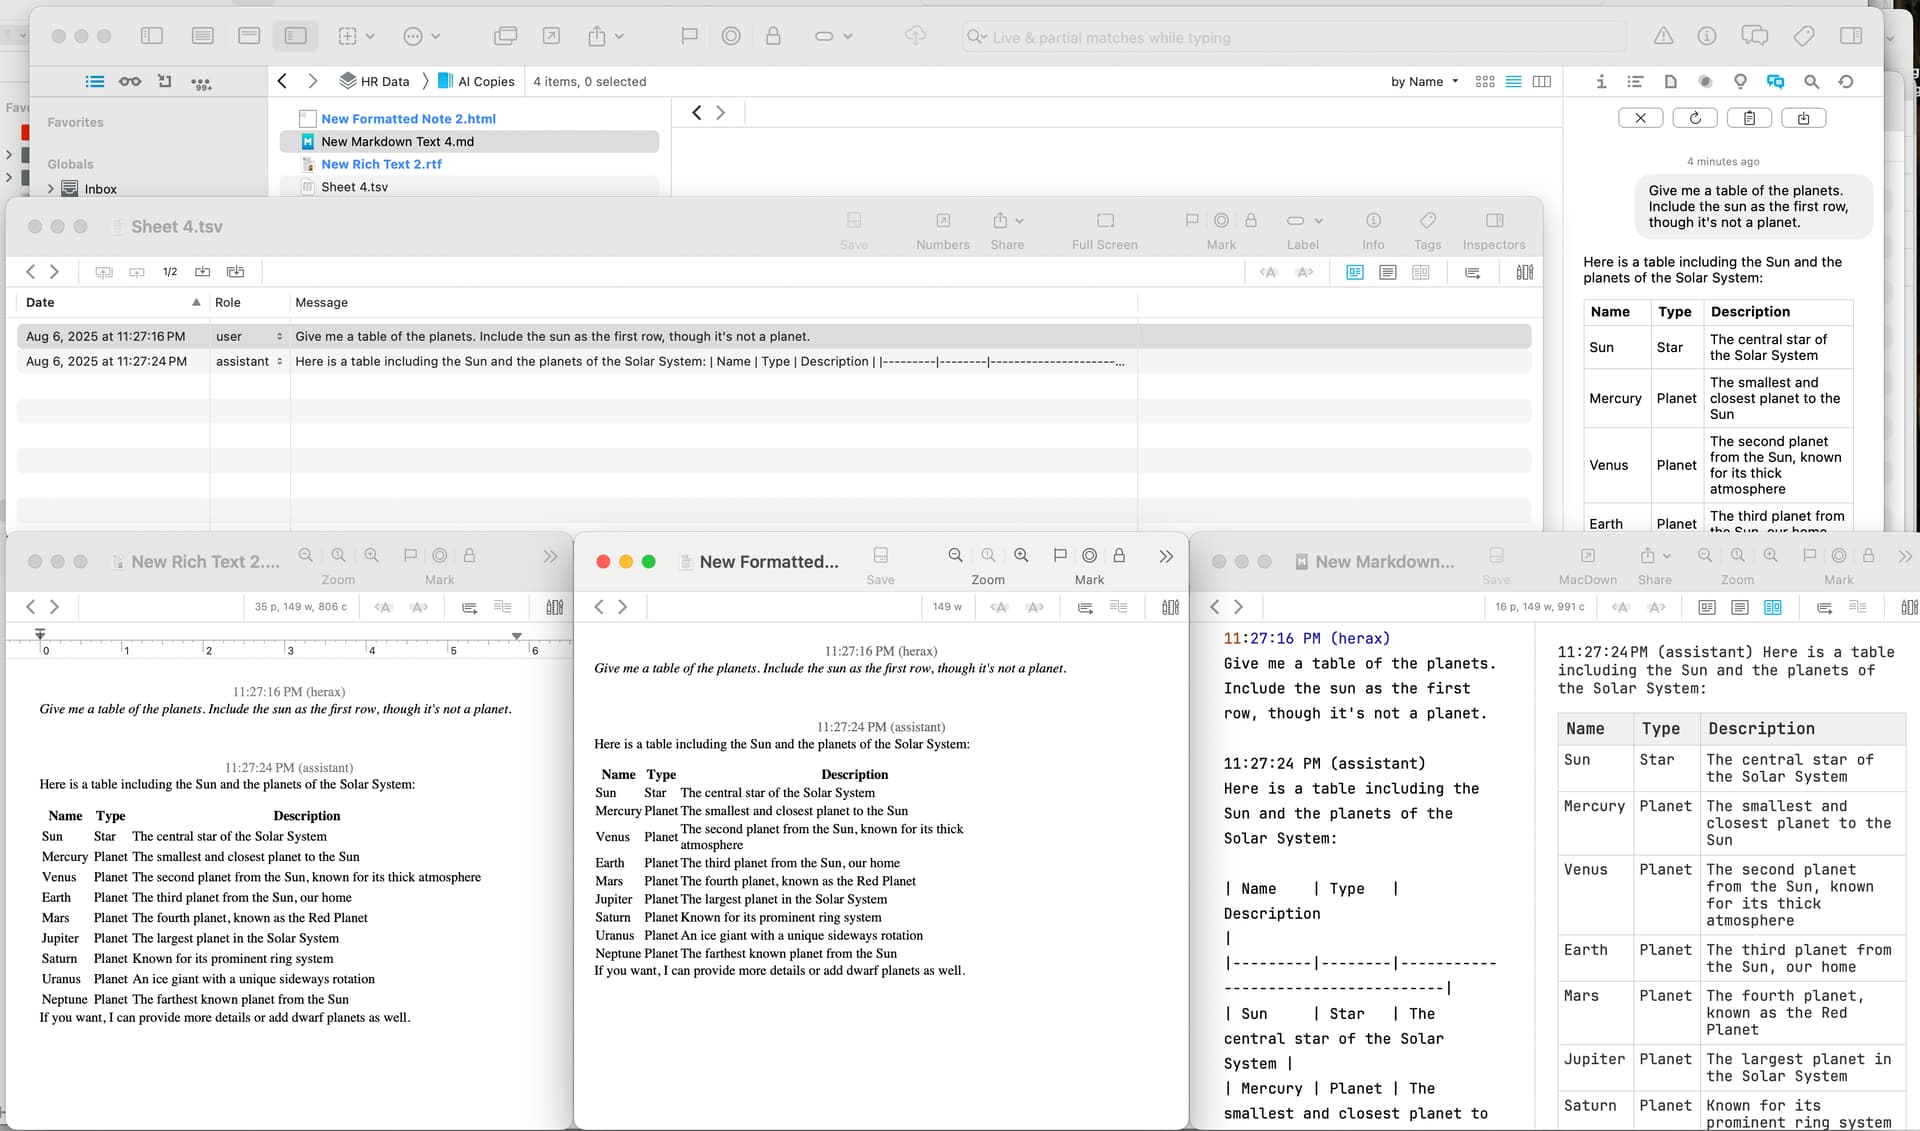Click the AI Copies breadcrumb item
1920x1131 pixels.
coord(485,82)
